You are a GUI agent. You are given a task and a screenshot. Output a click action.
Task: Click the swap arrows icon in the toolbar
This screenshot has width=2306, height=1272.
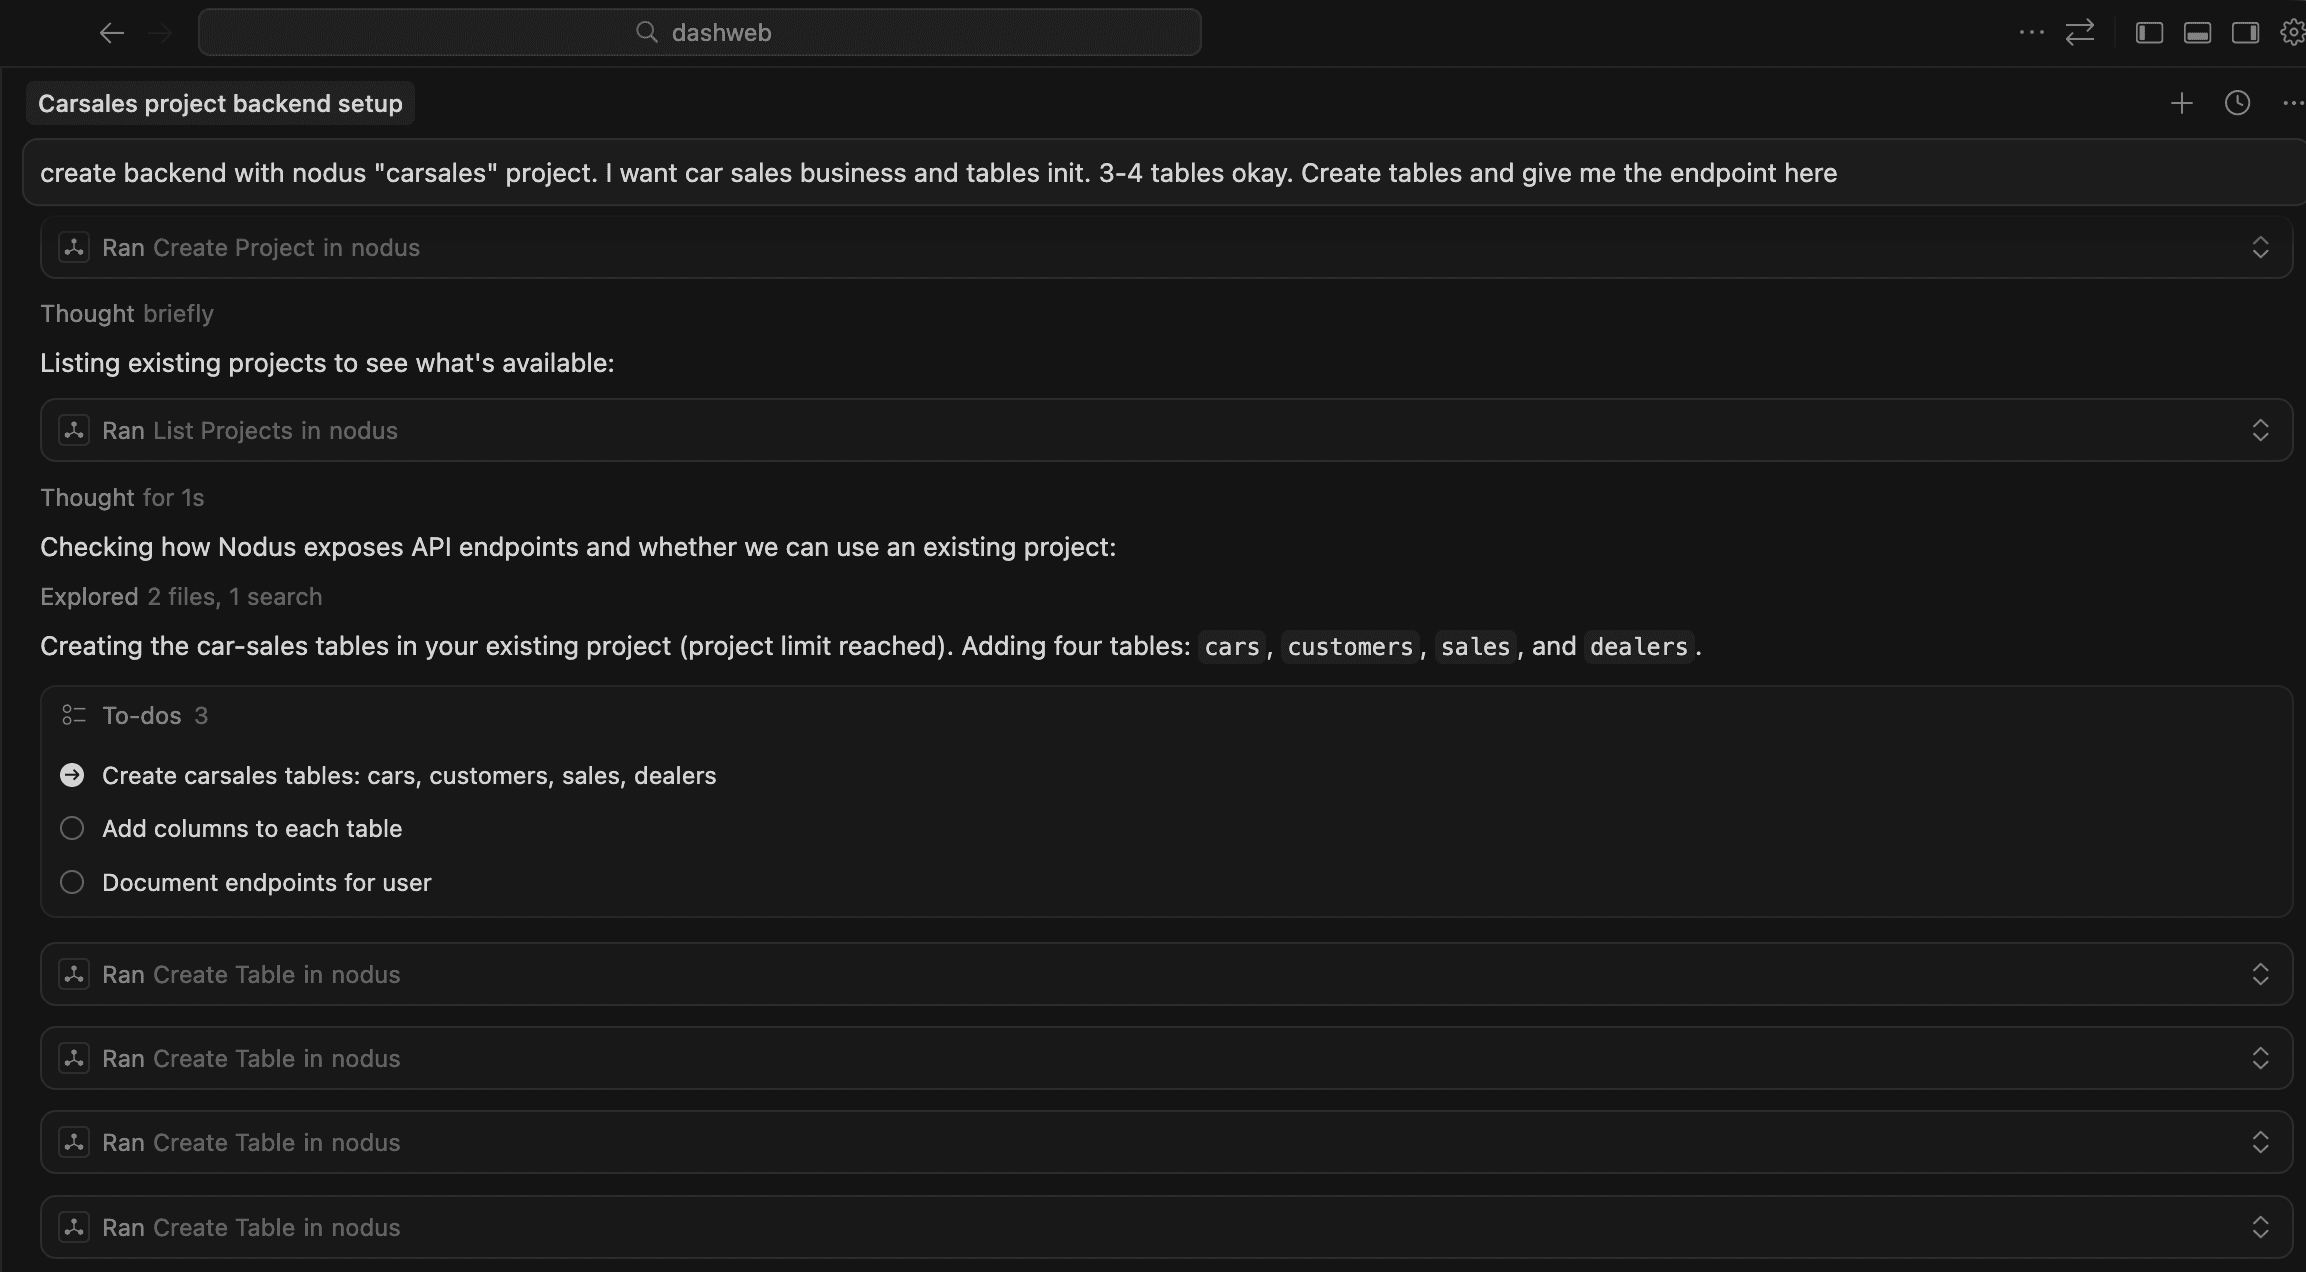pyautogui.click(x=2080, y=32)
